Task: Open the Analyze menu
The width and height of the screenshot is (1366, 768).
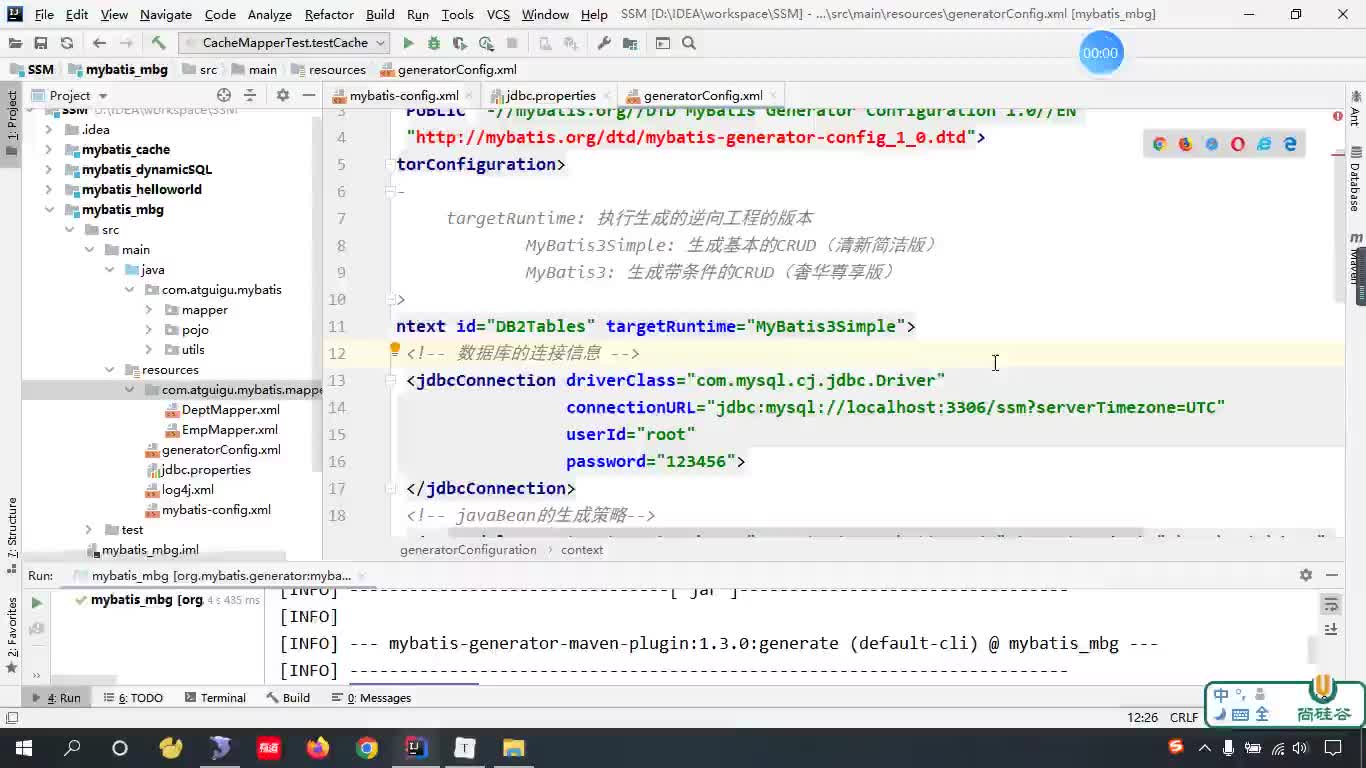Action: (269, 14)
